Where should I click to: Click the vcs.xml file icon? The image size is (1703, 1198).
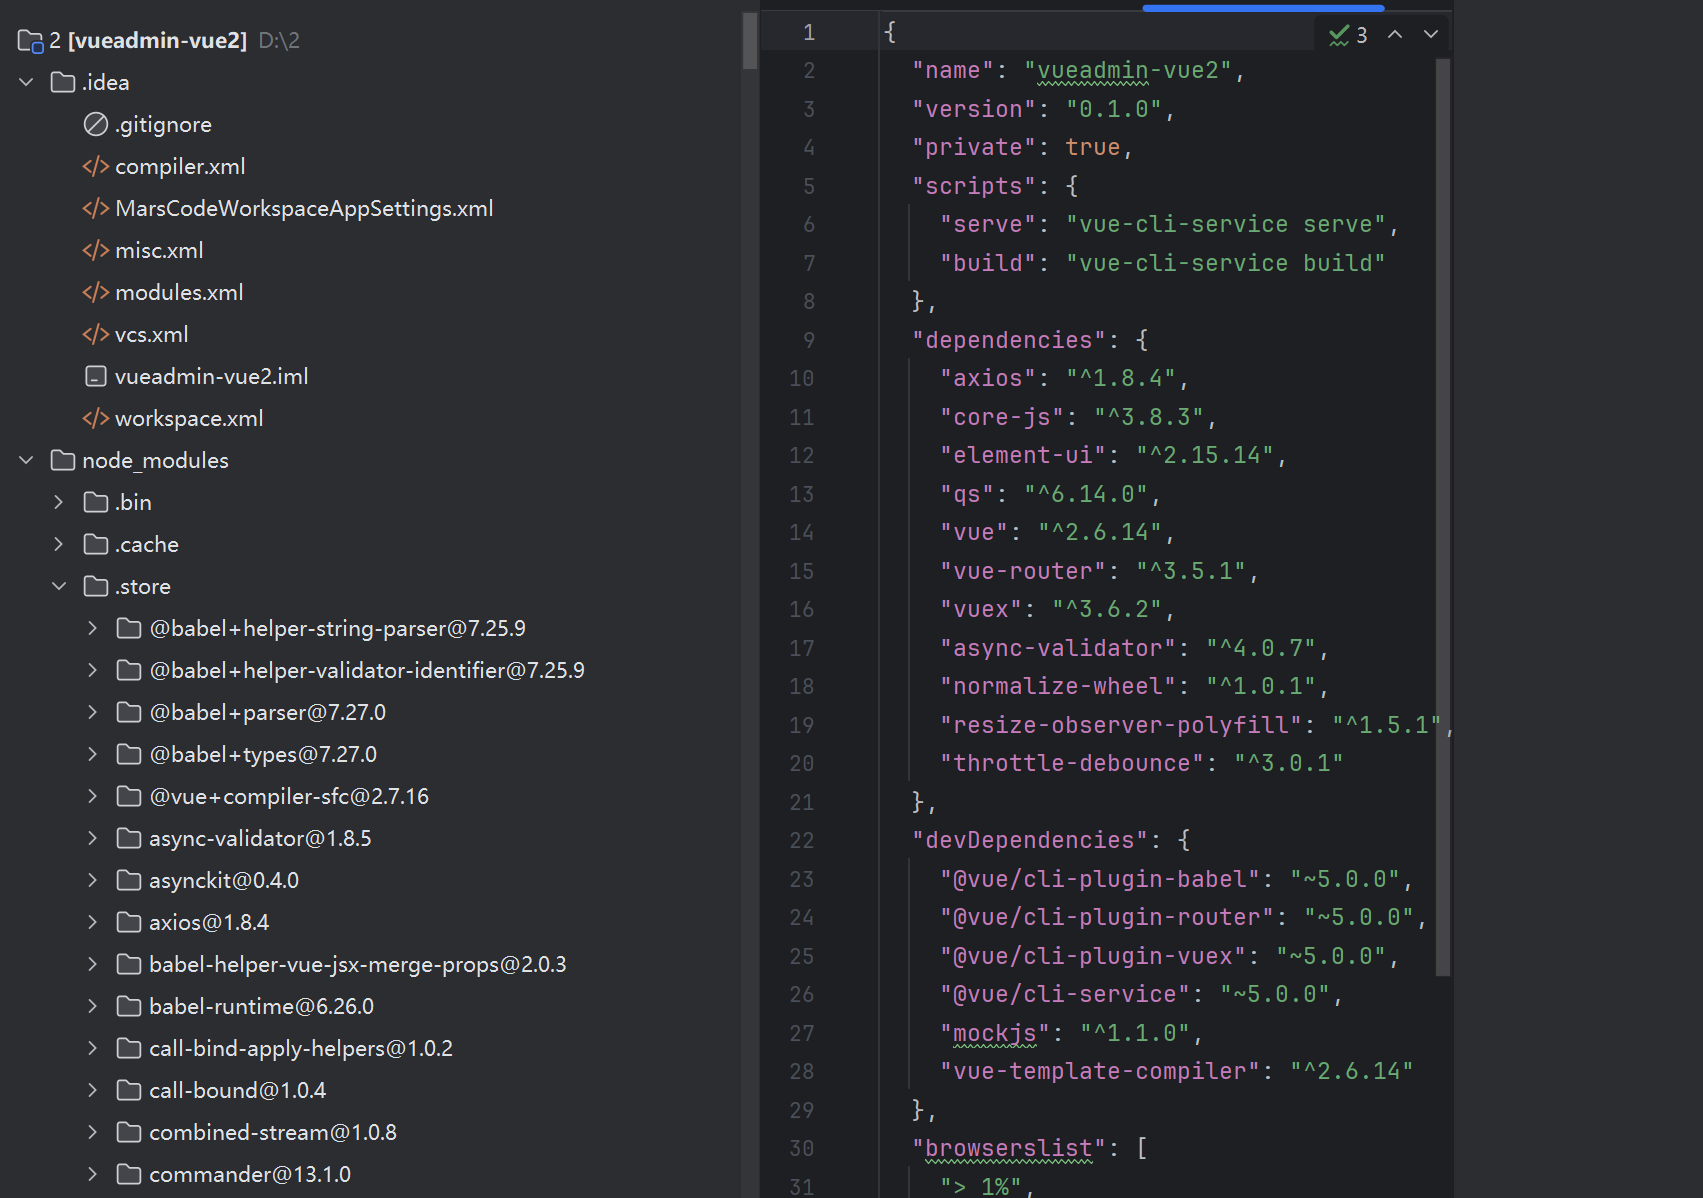tap(96, 334)
